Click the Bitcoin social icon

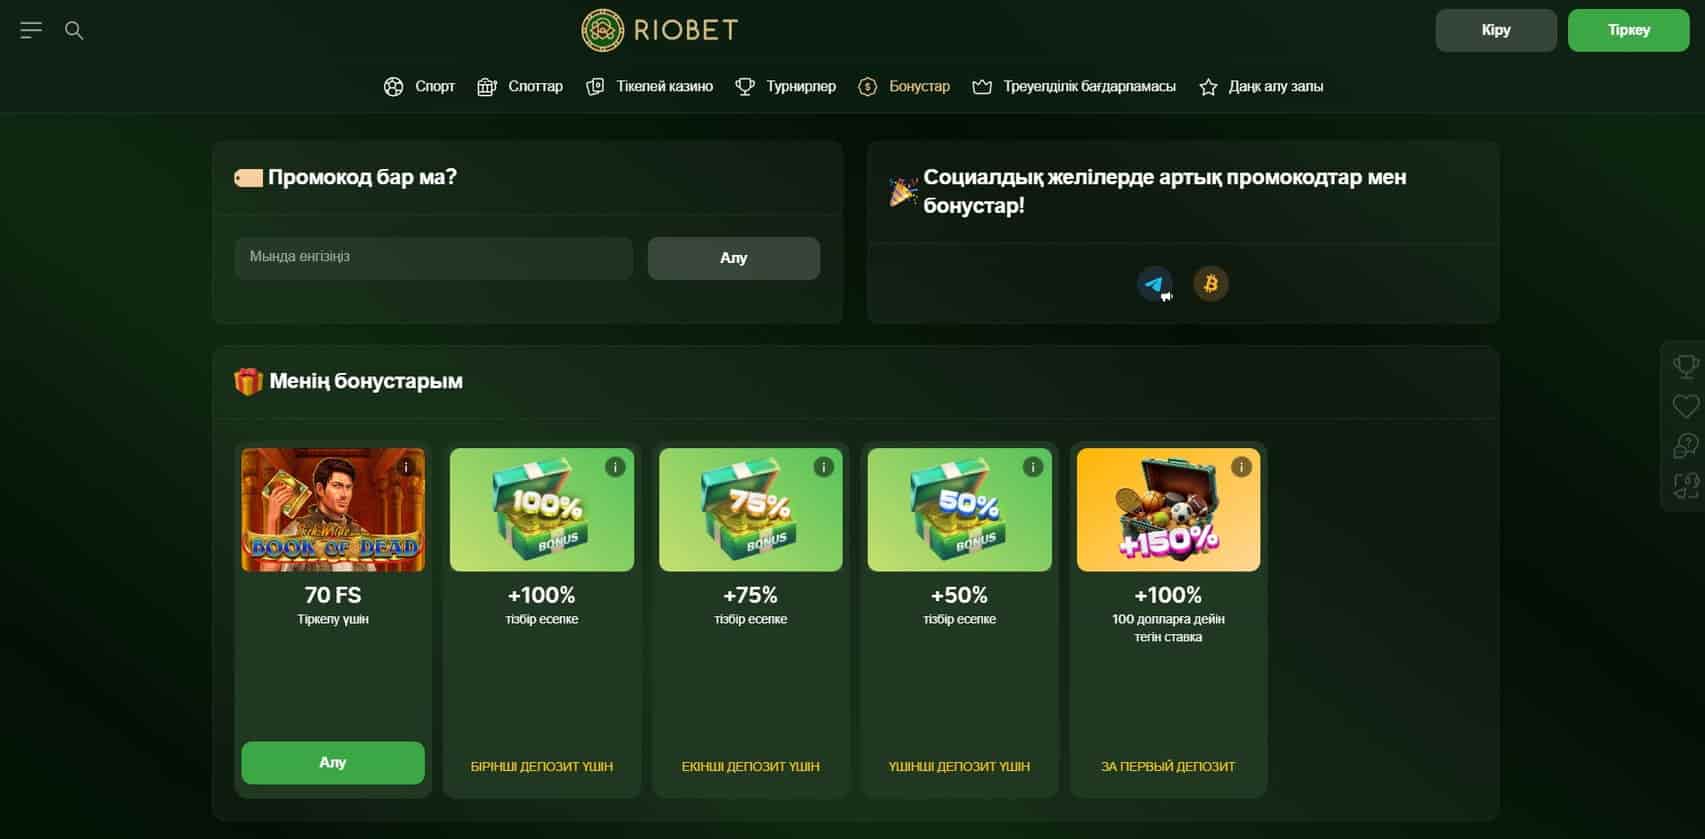[1211, 284]
